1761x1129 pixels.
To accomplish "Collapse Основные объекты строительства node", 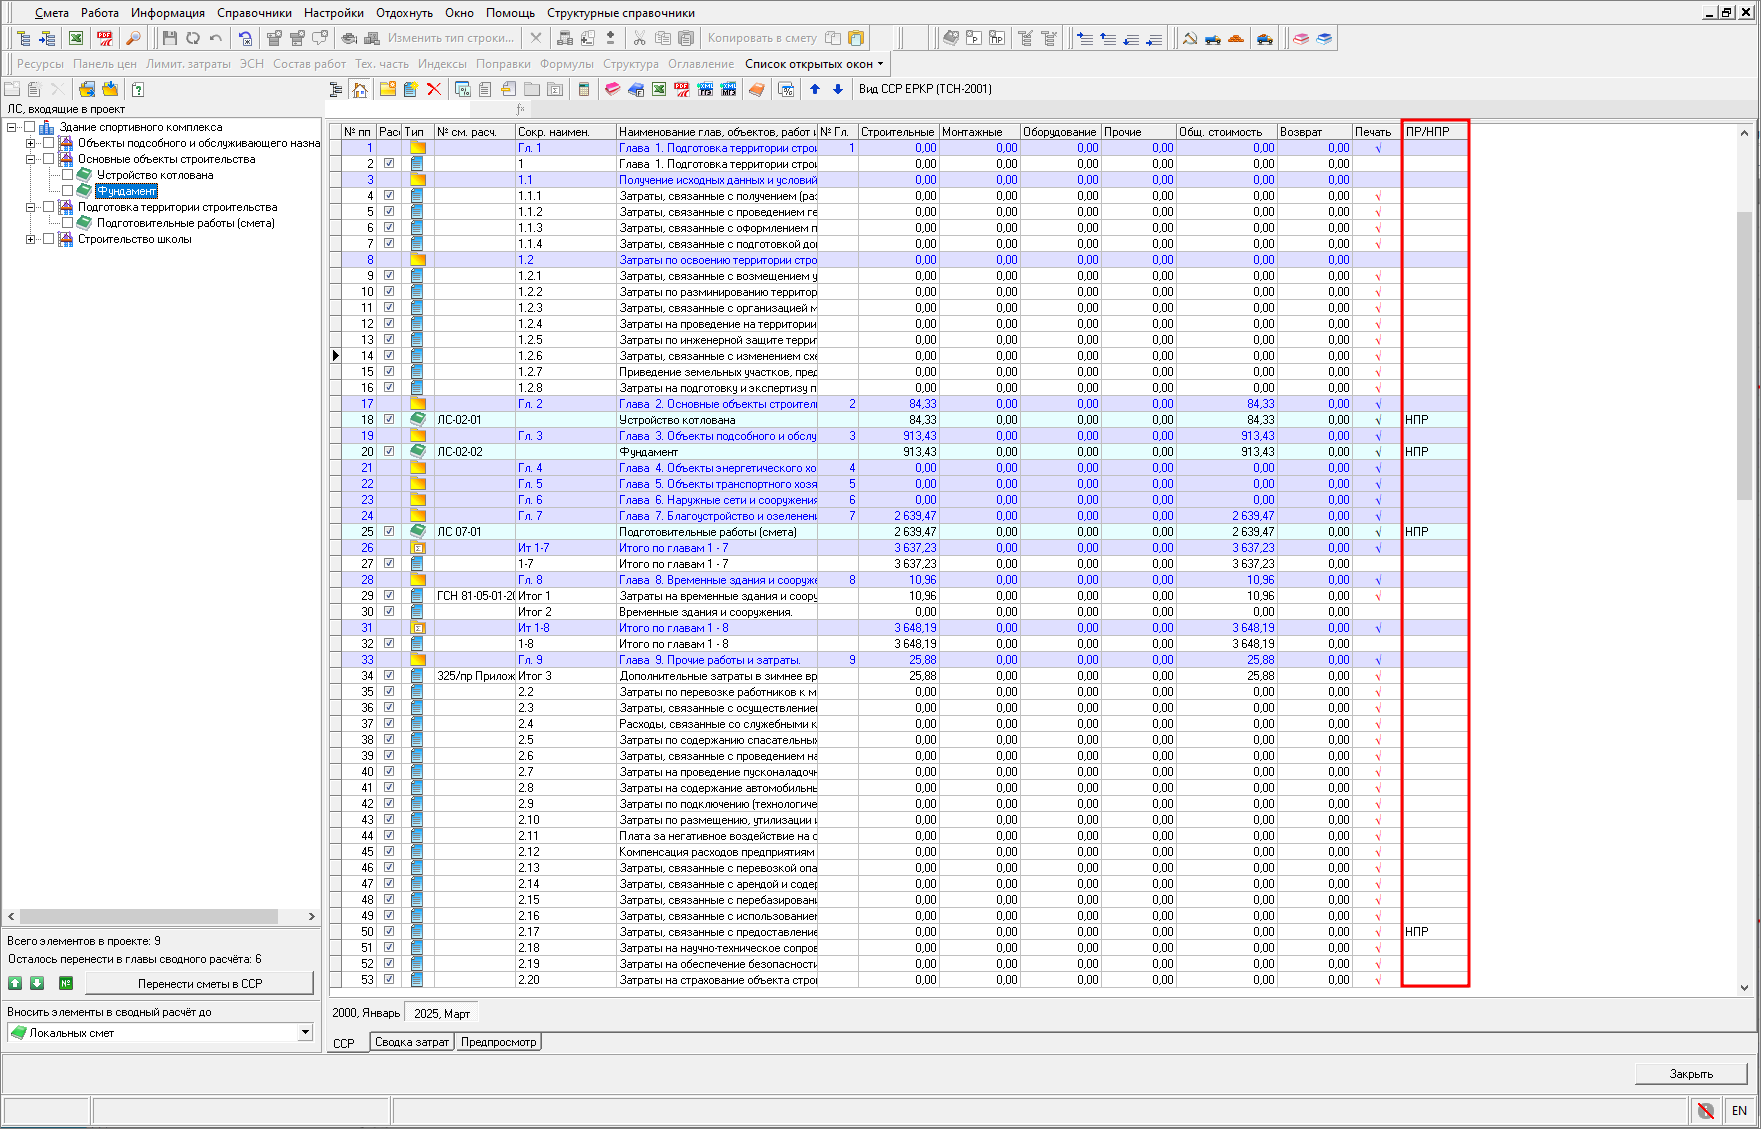I will click(x=31, y=159).
